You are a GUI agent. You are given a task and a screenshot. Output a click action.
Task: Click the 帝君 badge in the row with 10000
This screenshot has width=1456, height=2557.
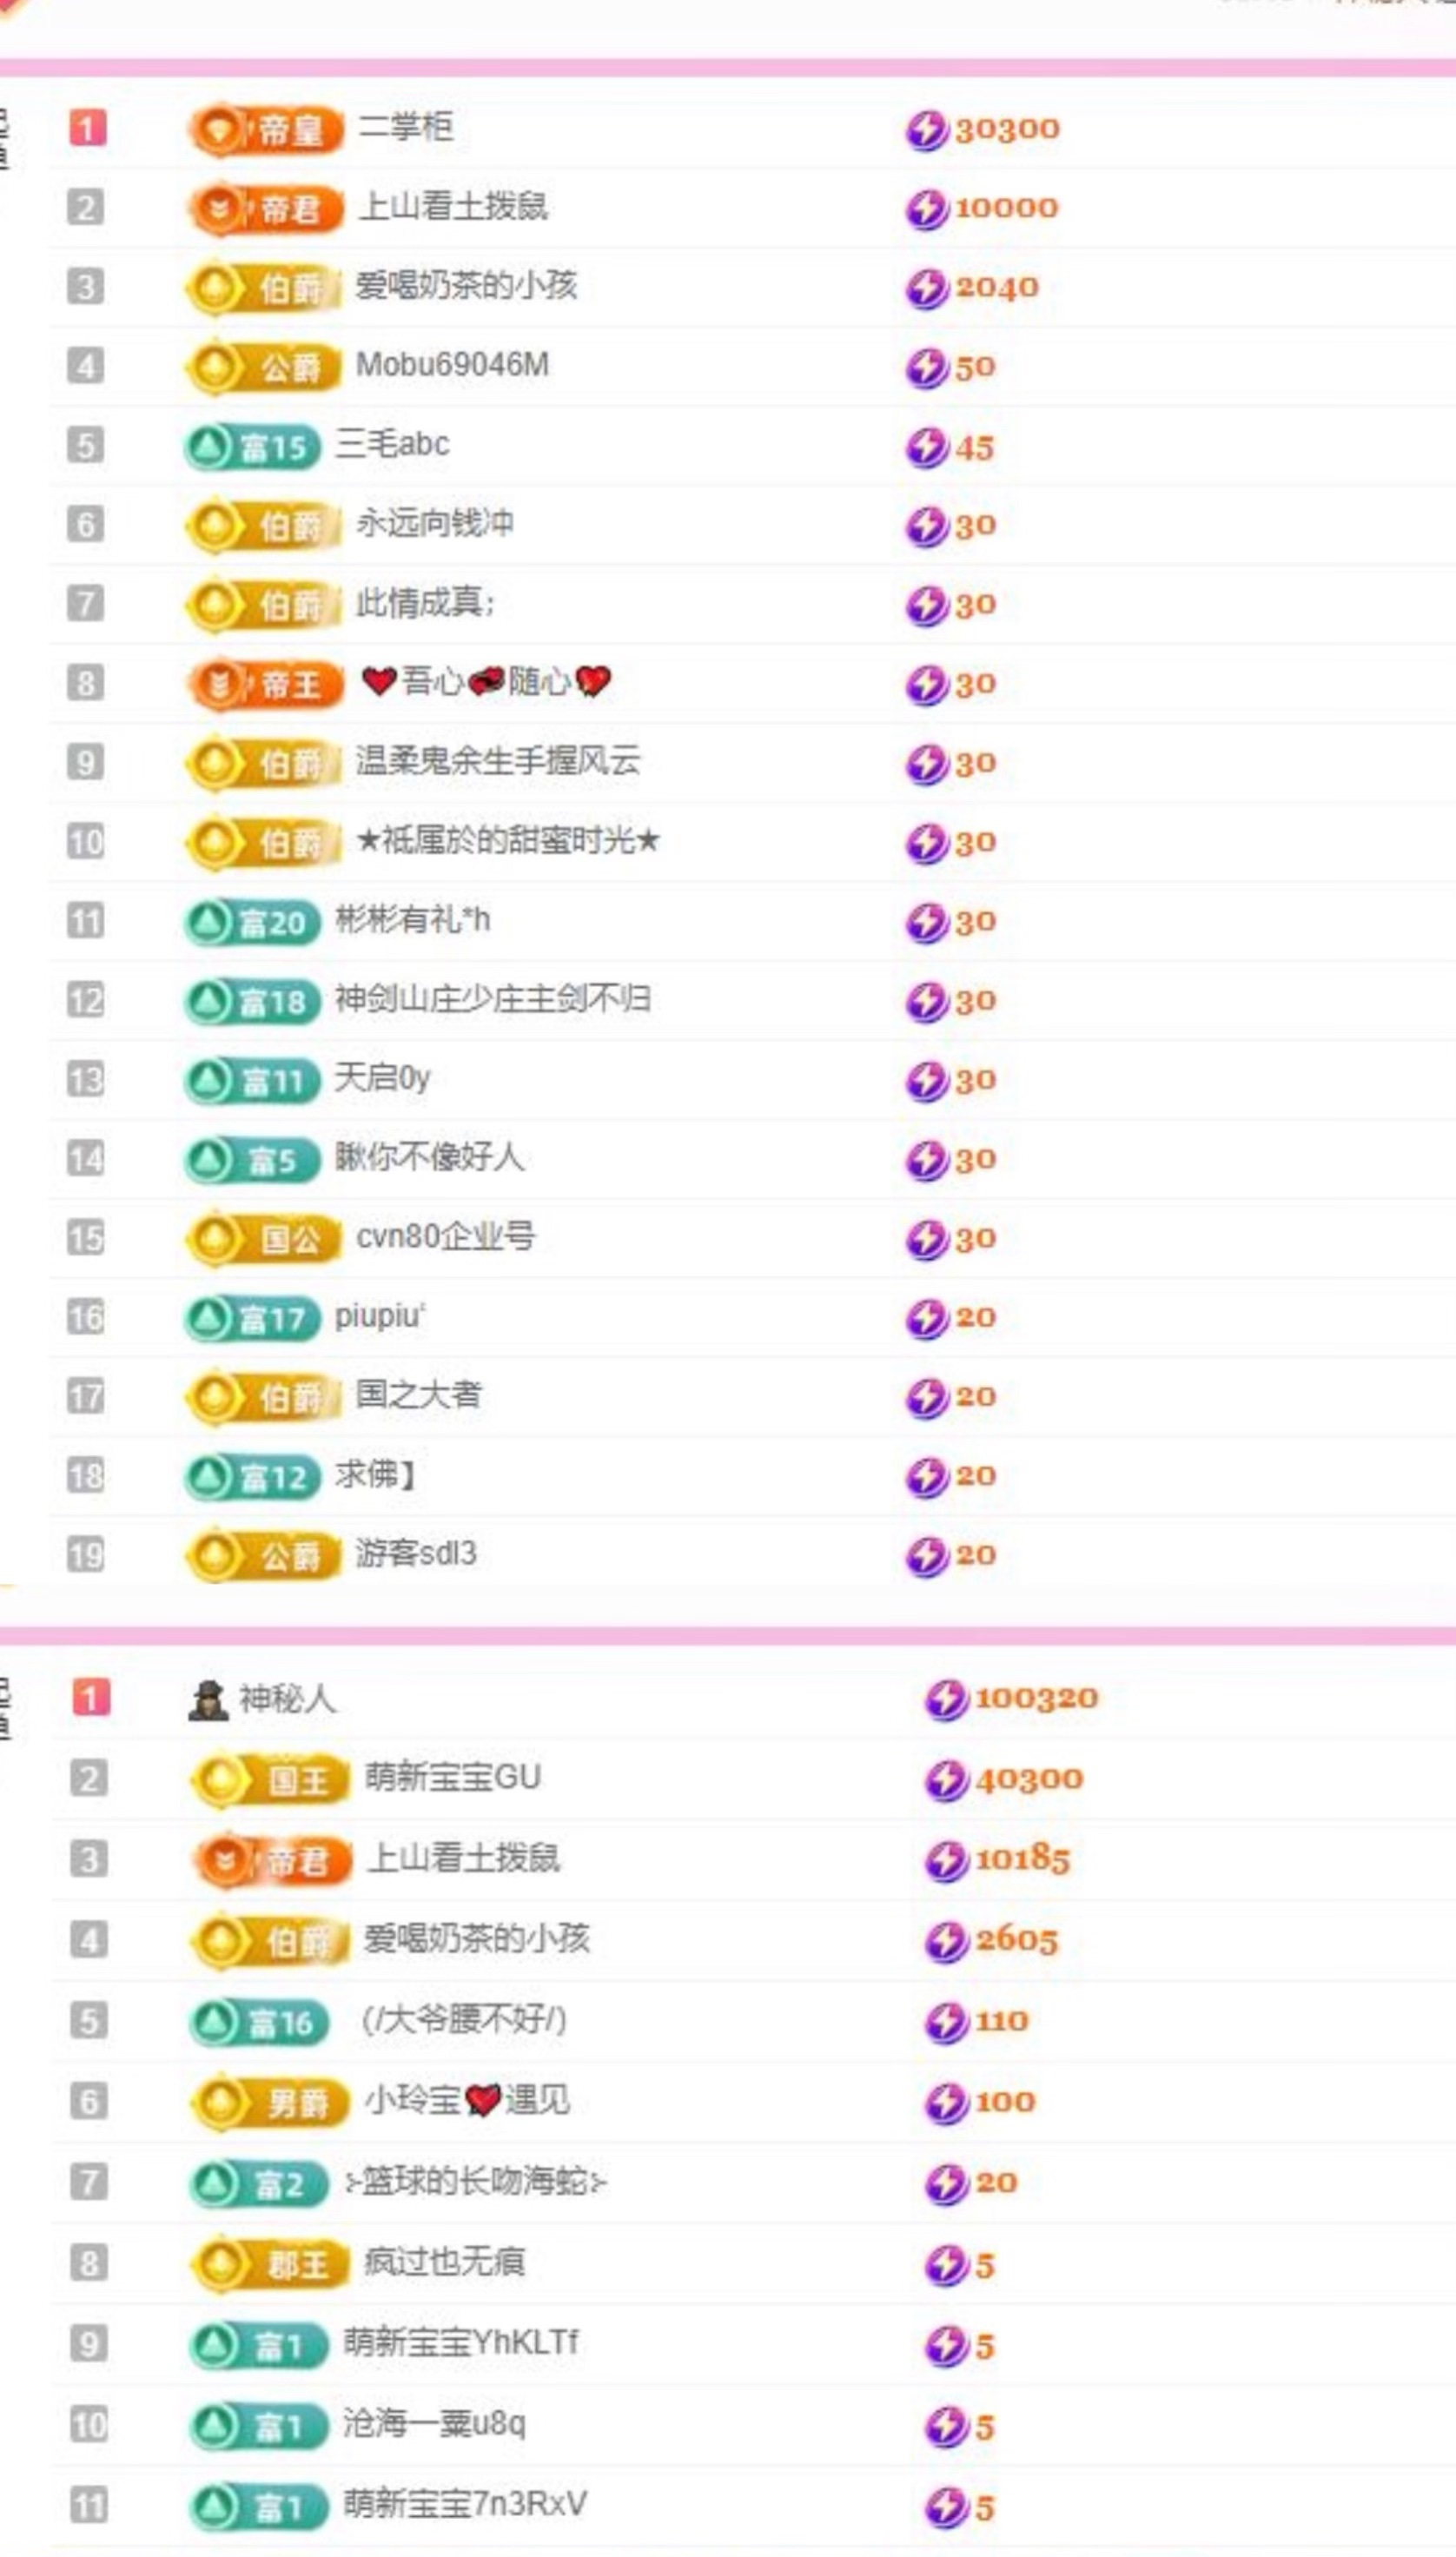point(266,209)
